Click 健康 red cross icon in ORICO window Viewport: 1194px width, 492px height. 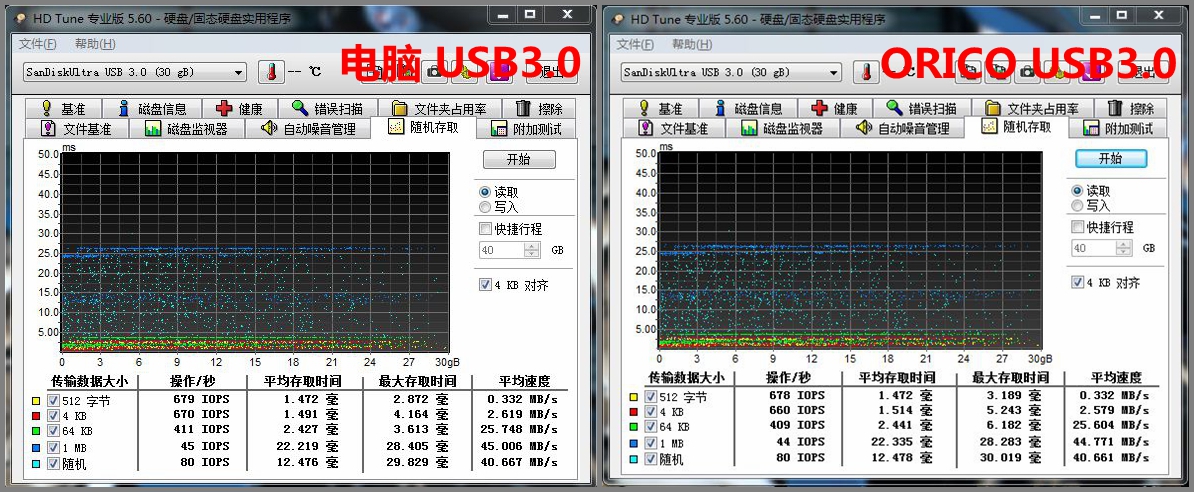point(819,108)
